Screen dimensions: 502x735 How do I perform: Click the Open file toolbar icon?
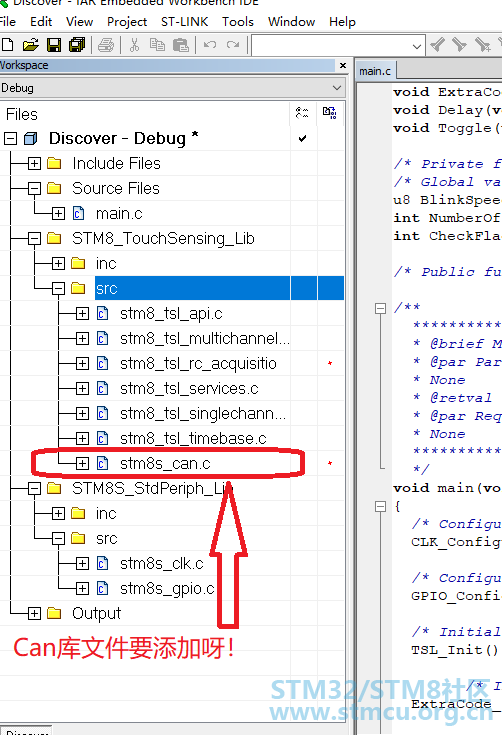tap(30, 45)
